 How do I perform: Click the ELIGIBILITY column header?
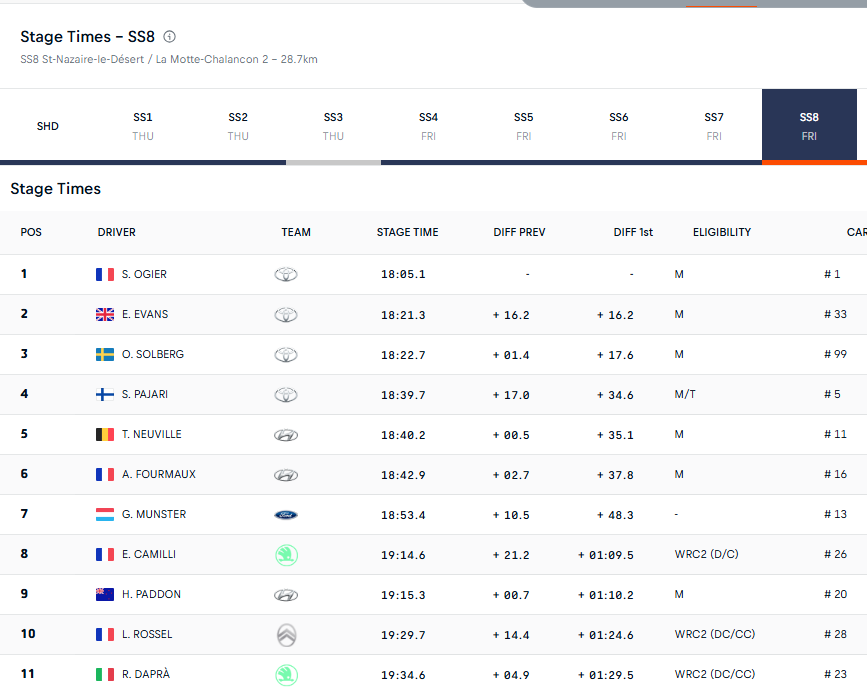coord(721,232)
